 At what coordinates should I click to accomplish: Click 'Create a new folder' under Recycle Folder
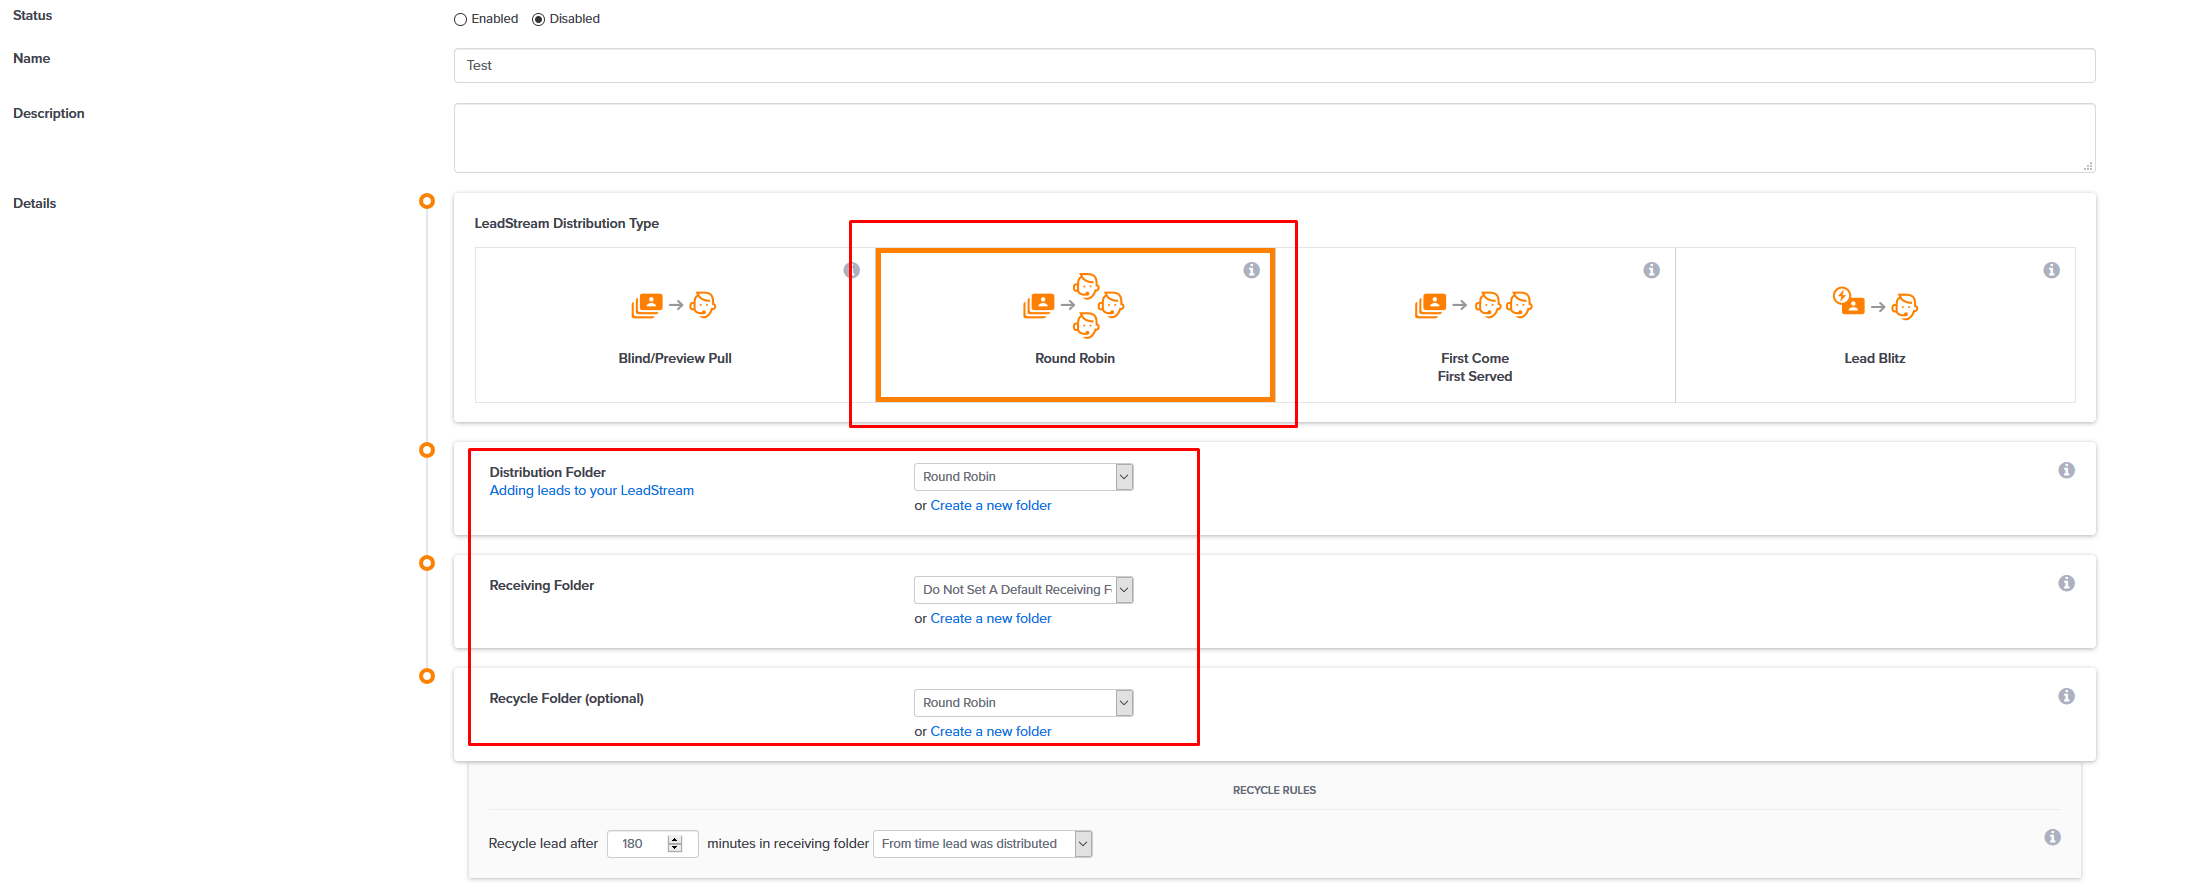click(x=990, y=732)
